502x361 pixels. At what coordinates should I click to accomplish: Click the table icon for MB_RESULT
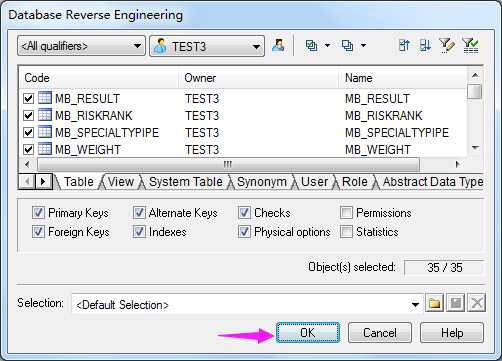point(45,98)
